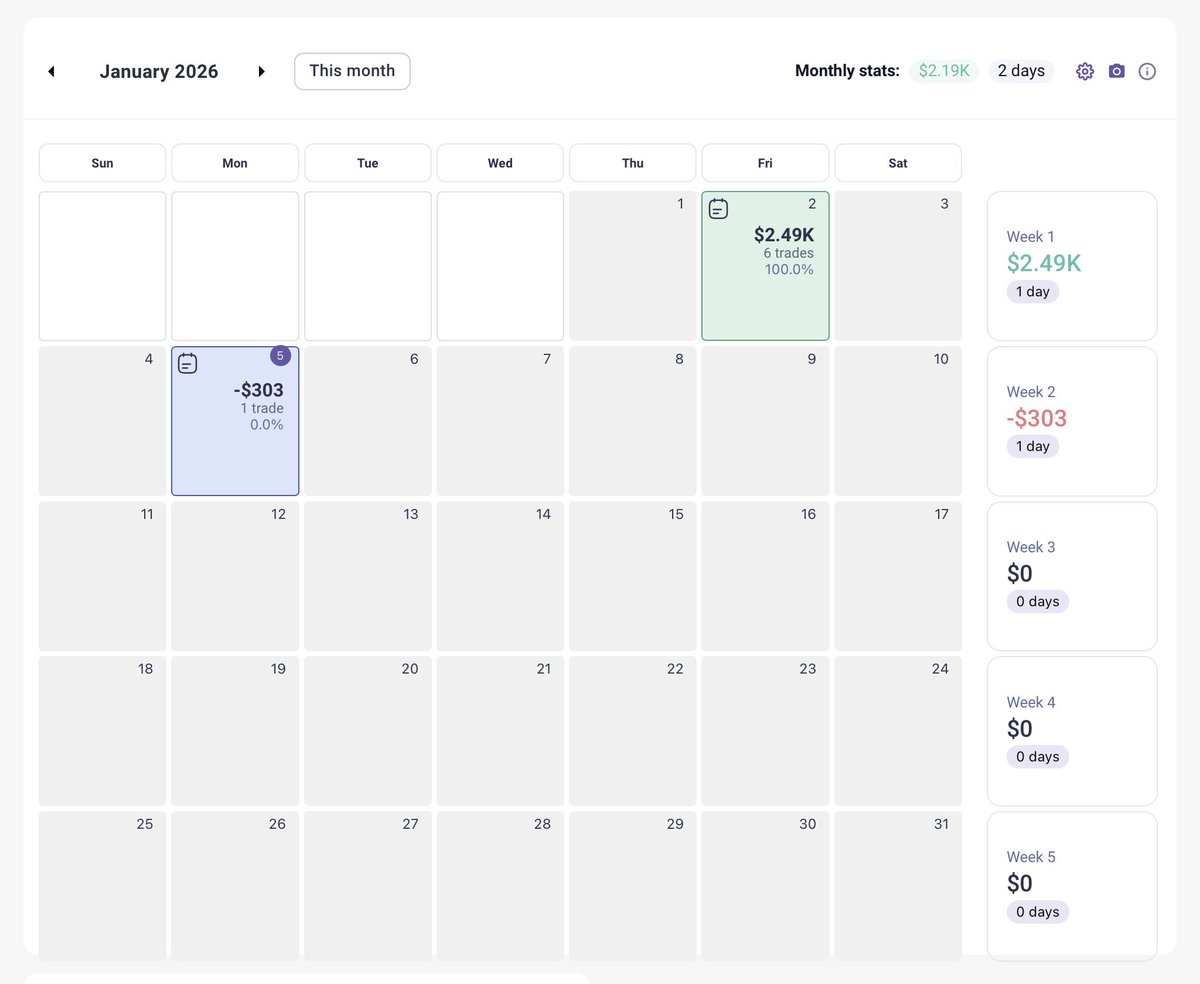Select the January 3 day cell
Viewport: 1200px width, 984px height.
pyautogui.click(x=898, y=266)
